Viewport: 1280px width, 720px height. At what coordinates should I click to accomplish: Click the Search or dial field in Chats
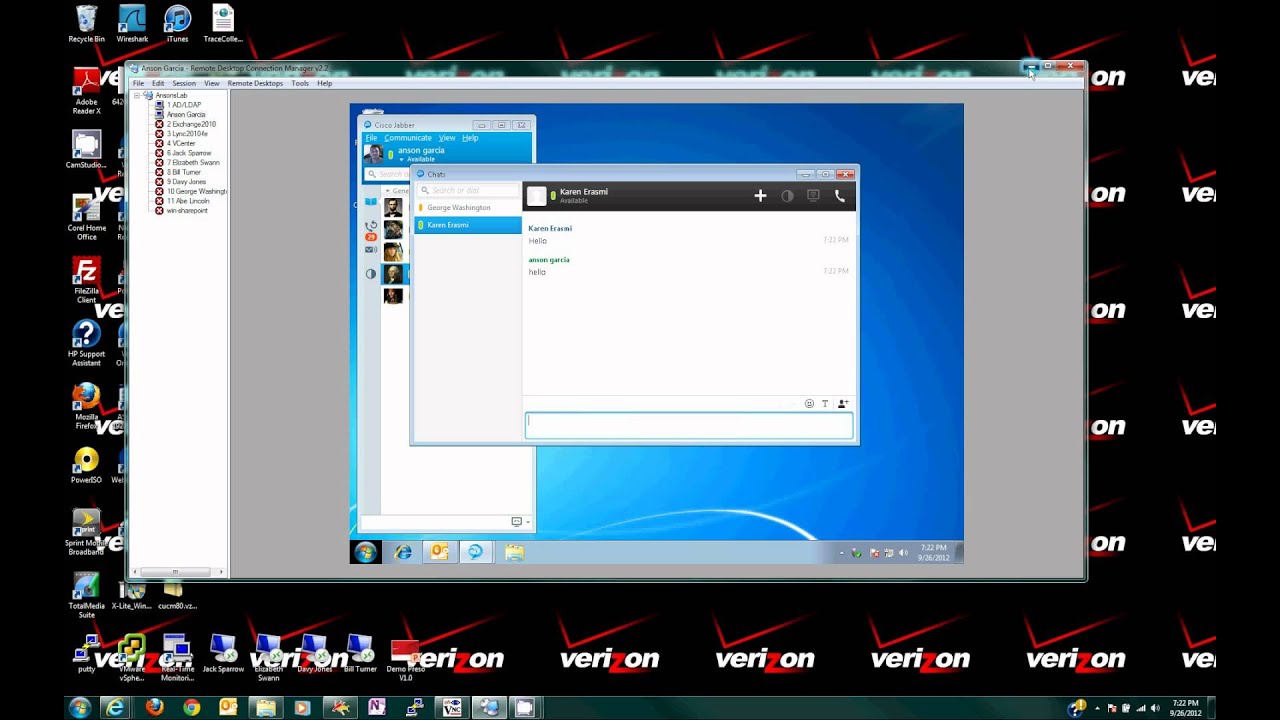coord(468,190)
